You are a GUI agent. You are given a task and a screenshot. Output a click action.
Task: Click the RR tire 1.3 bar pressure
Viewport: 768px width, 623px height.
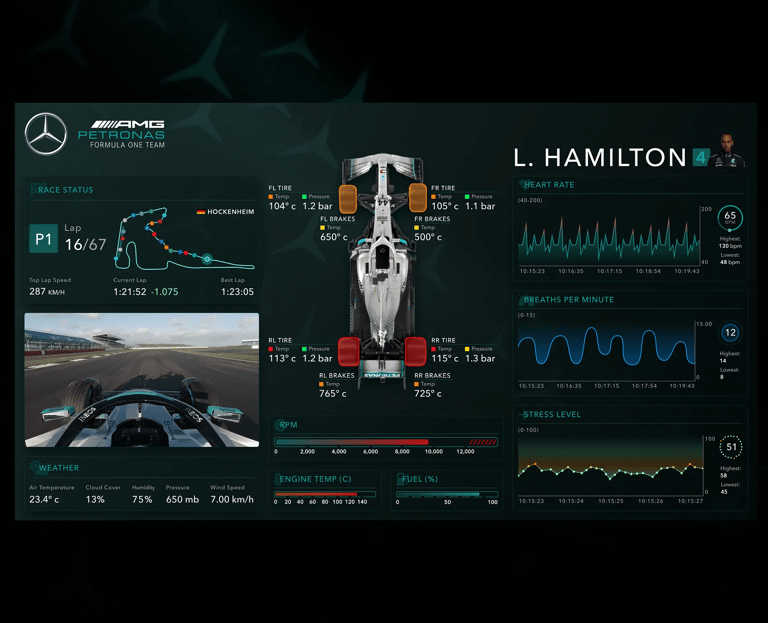[480, 359]
